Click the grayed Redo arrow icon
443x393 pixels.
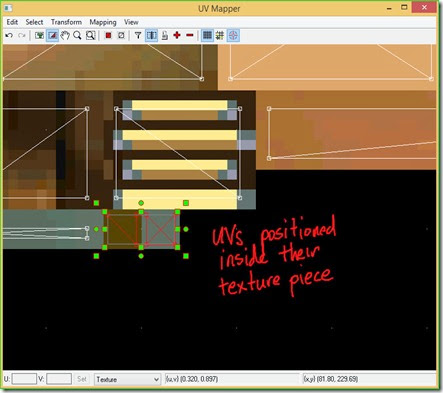pyautogui.click(x=22, y=35)
